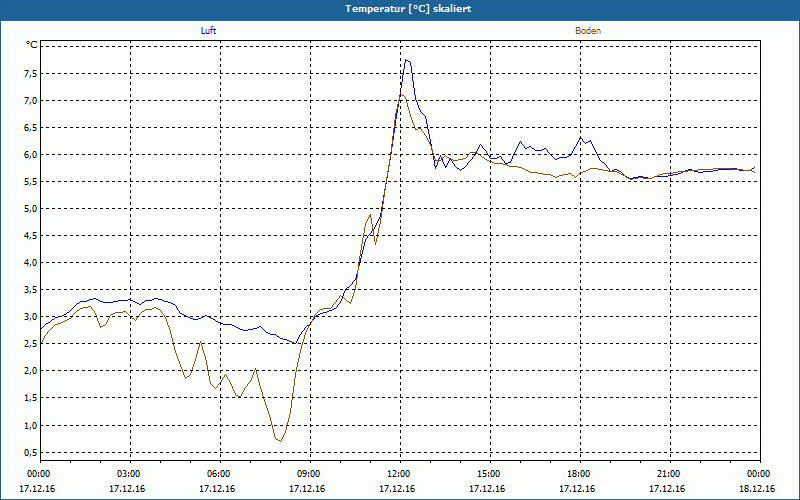Viewport: 800px width, 500px height.
Task: Click the blue Luft curve peak near 12:00
Action: pyautogui.click(x=407, y=60)
